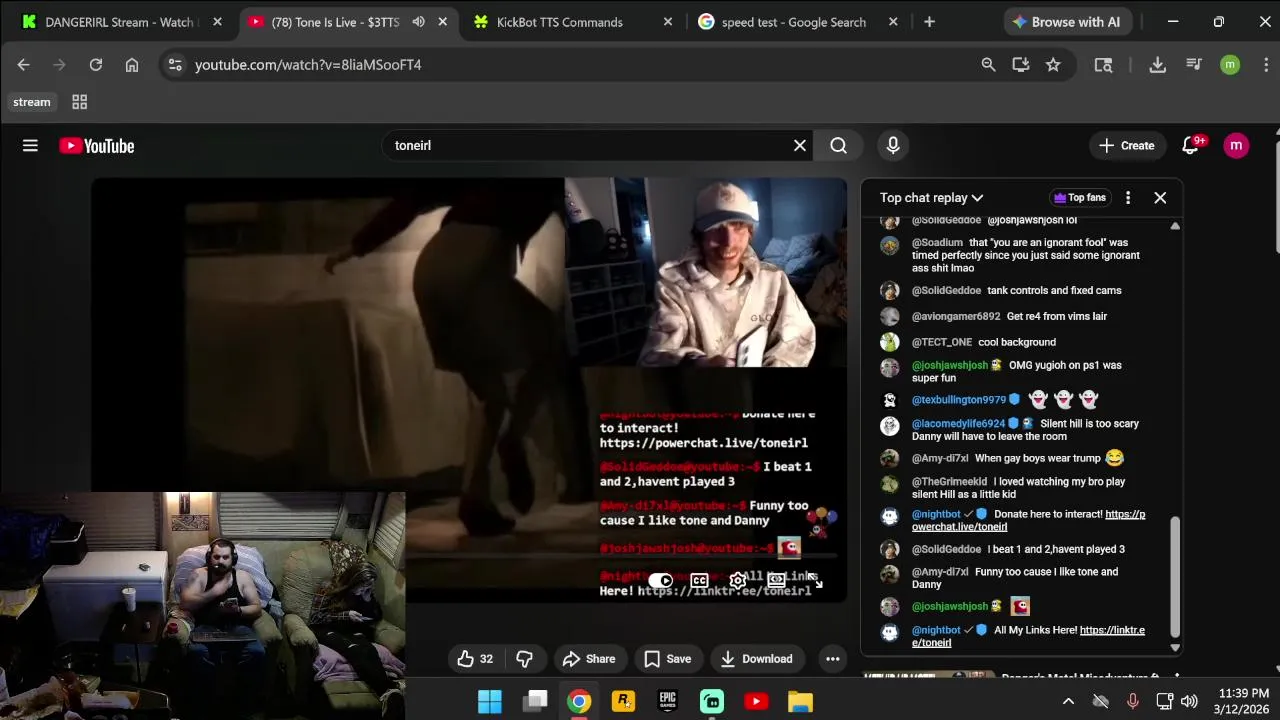
Task: Close the chat replay panel
Action: [1160, 198]
